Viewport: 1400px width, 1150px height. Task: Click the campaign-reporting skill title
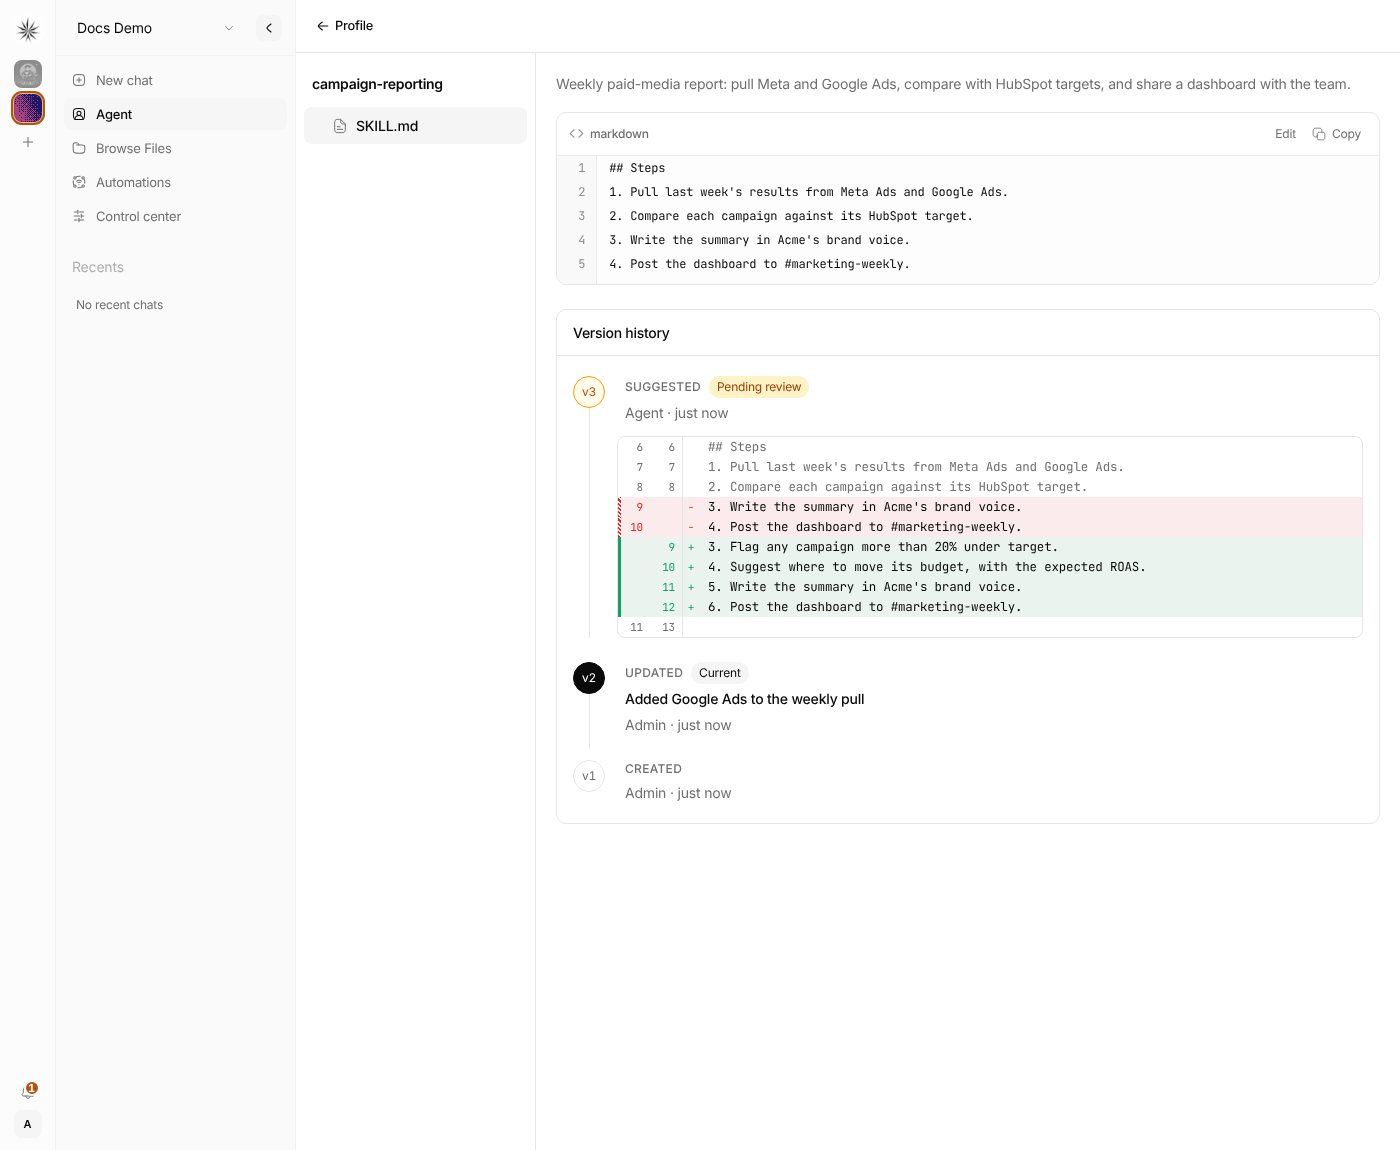click(x=377, y=84)
